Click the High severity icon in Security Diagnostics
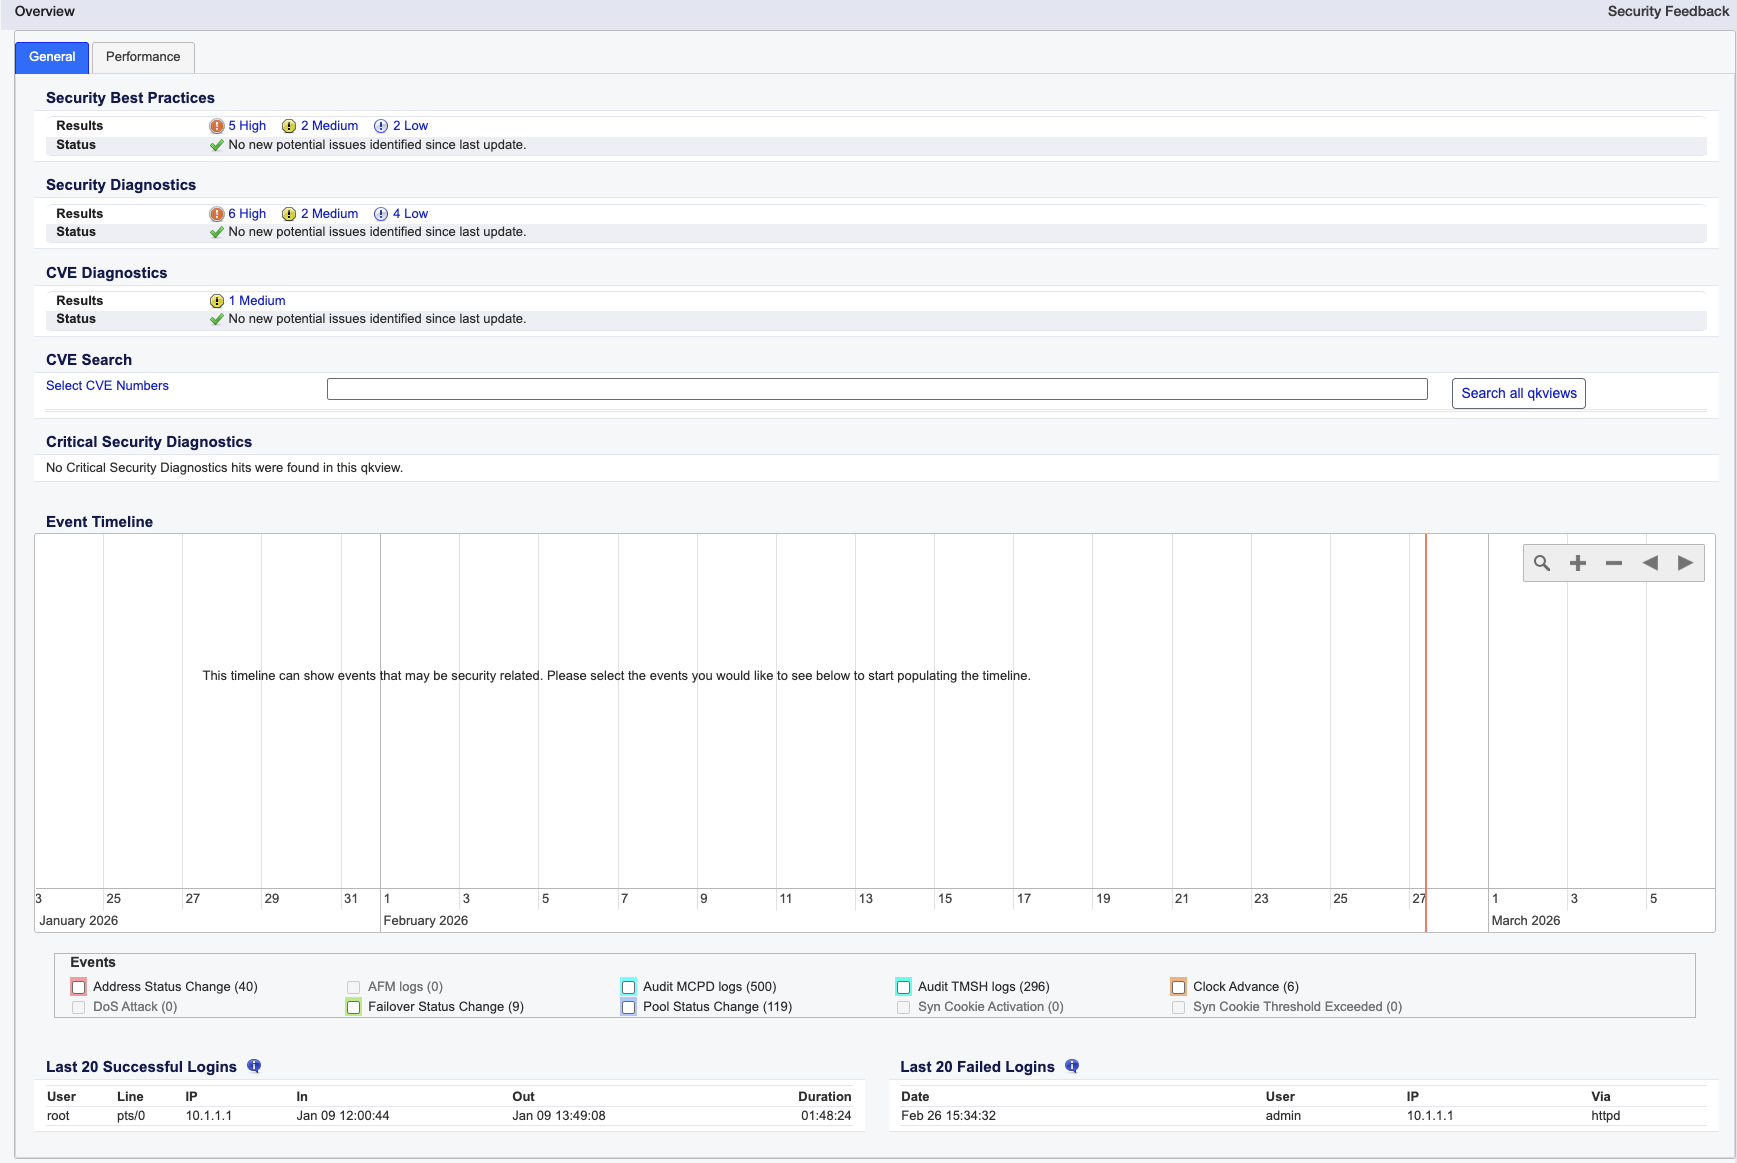Image resolution: width=1737 pixels, height=1163 pixels. coord(217,214)
